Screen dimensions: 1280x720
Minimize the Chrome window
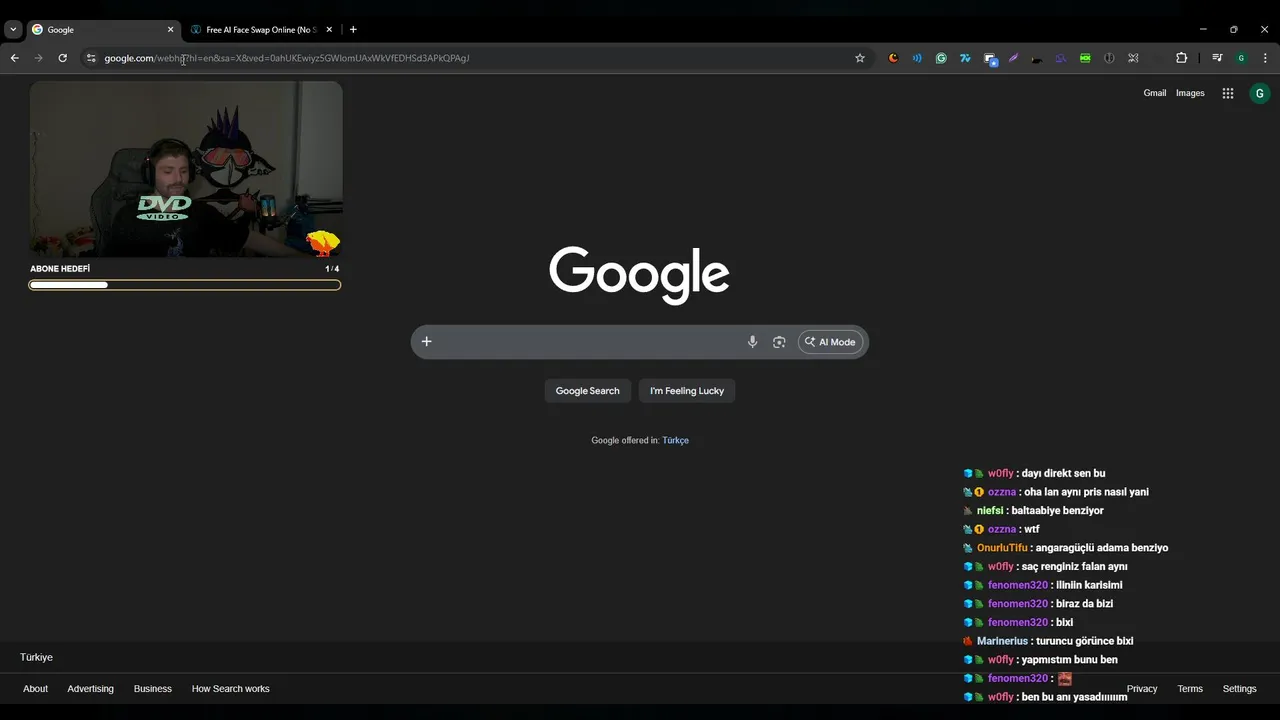(x=1203, y=30)
